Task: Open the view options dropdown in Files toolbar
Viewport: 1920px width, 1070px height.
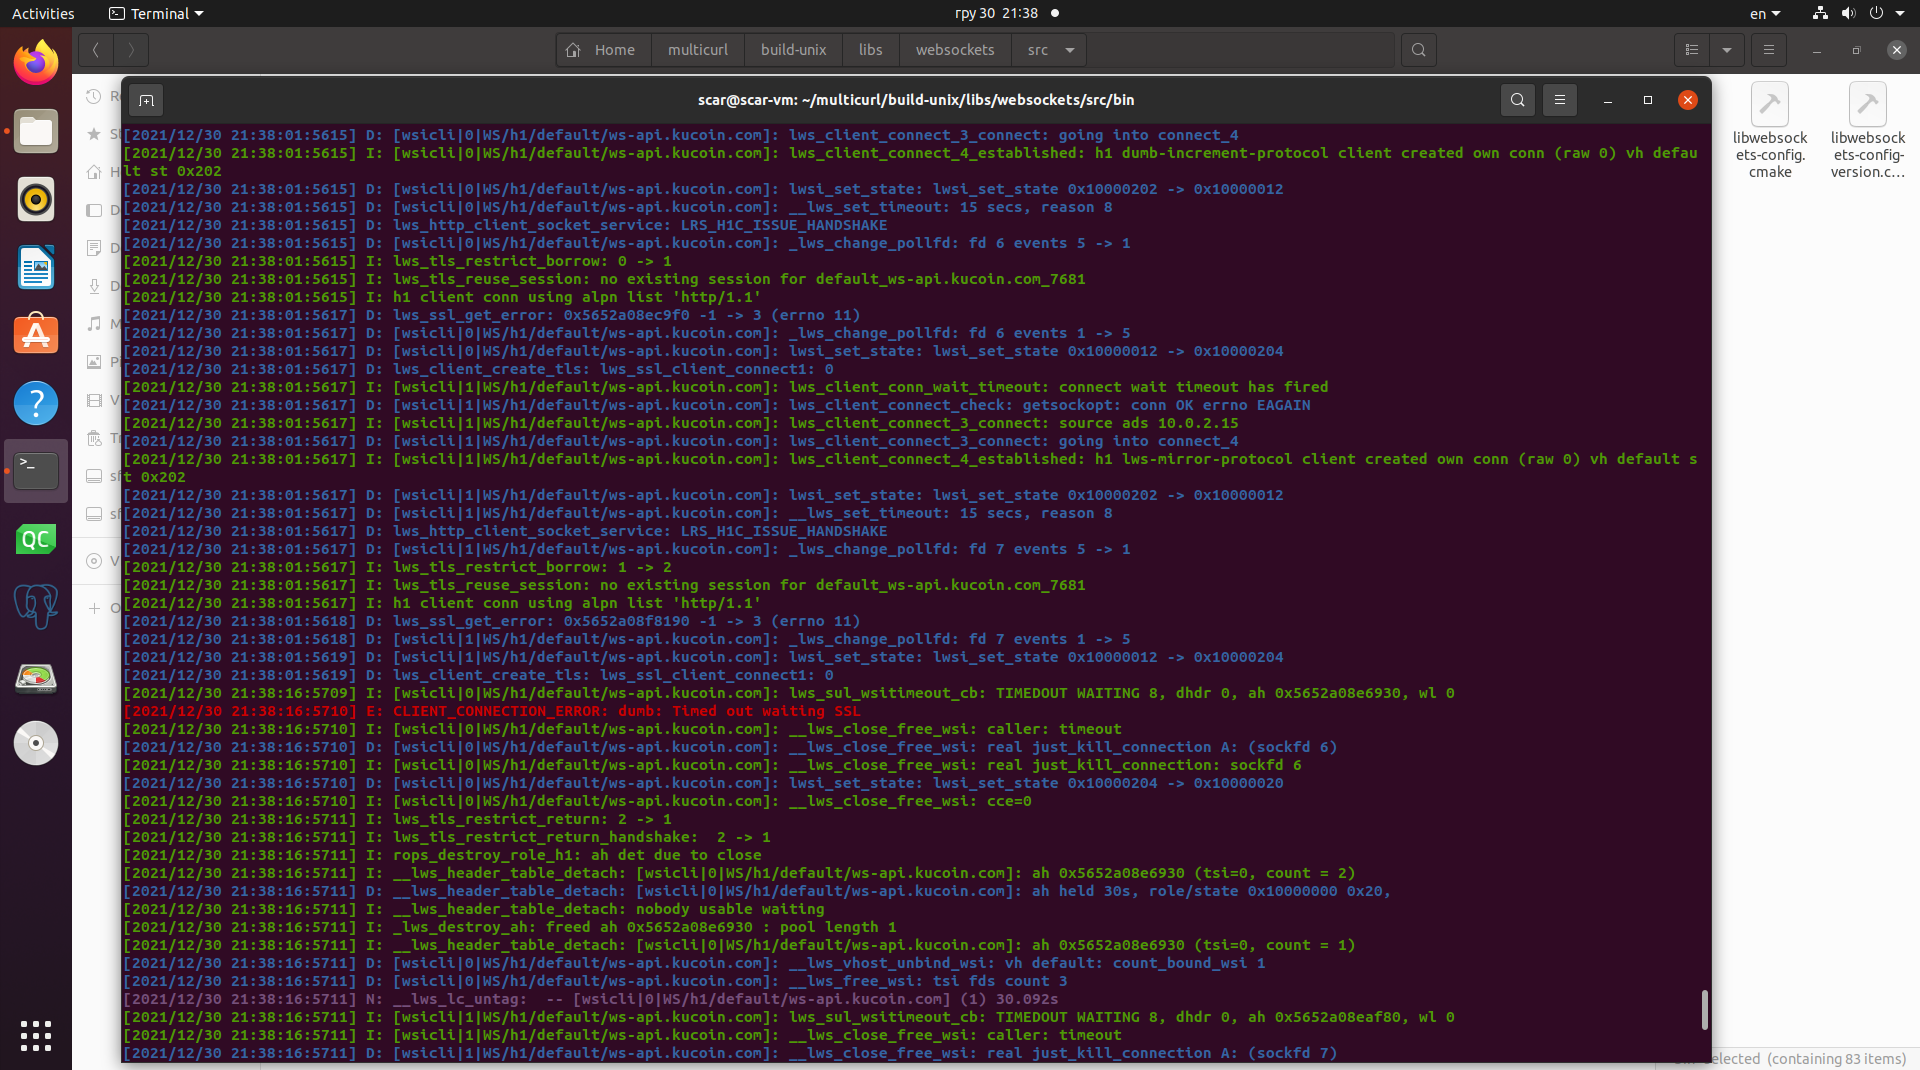Action: coord(1727,49)
